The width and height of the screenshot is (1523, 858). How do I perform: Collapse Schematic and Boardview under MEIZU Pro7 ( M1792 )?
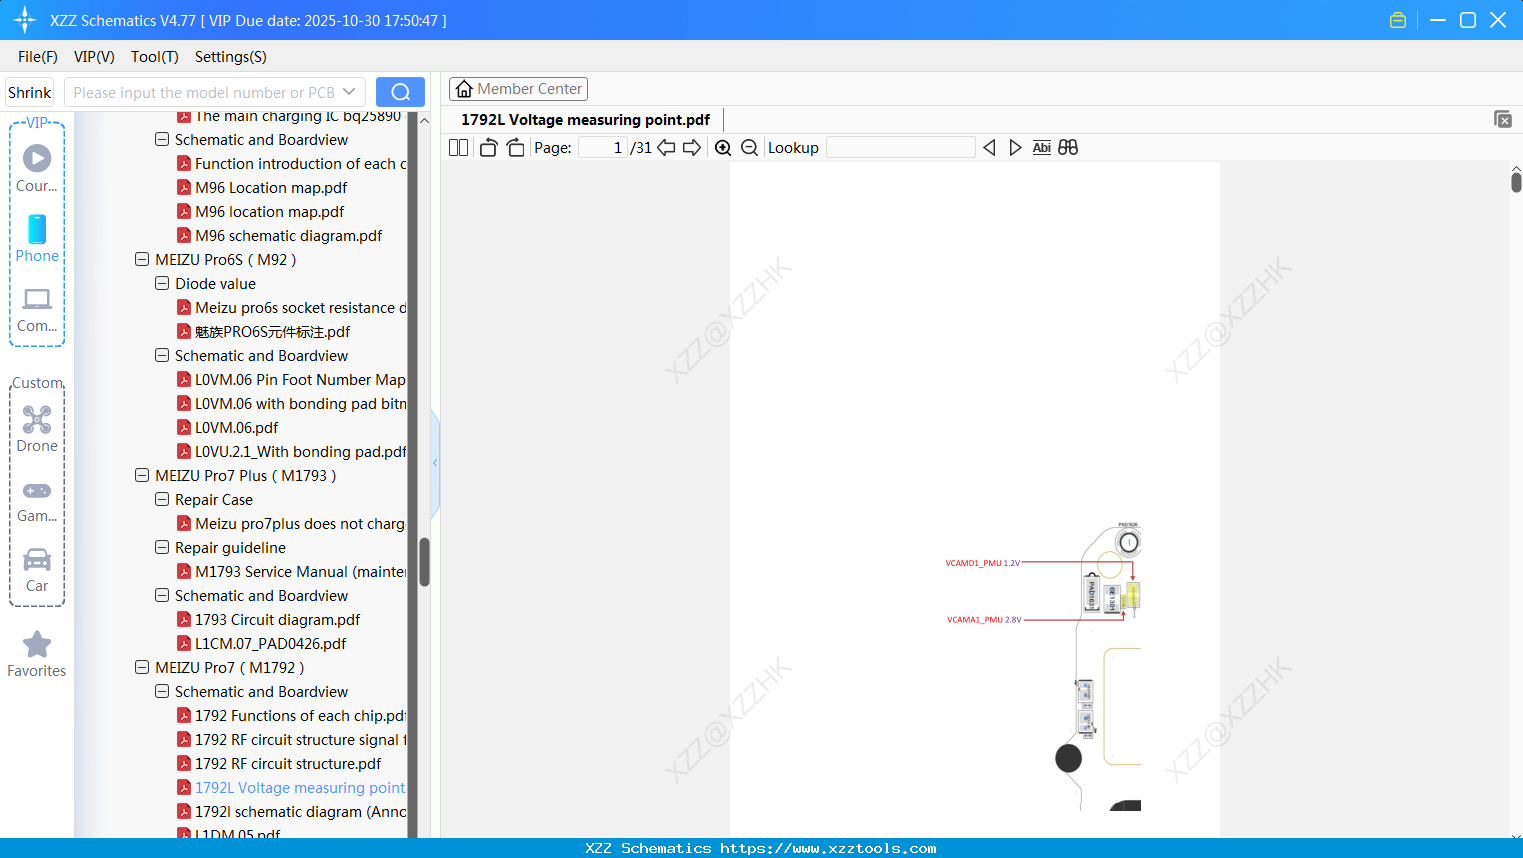coord(162,692)
